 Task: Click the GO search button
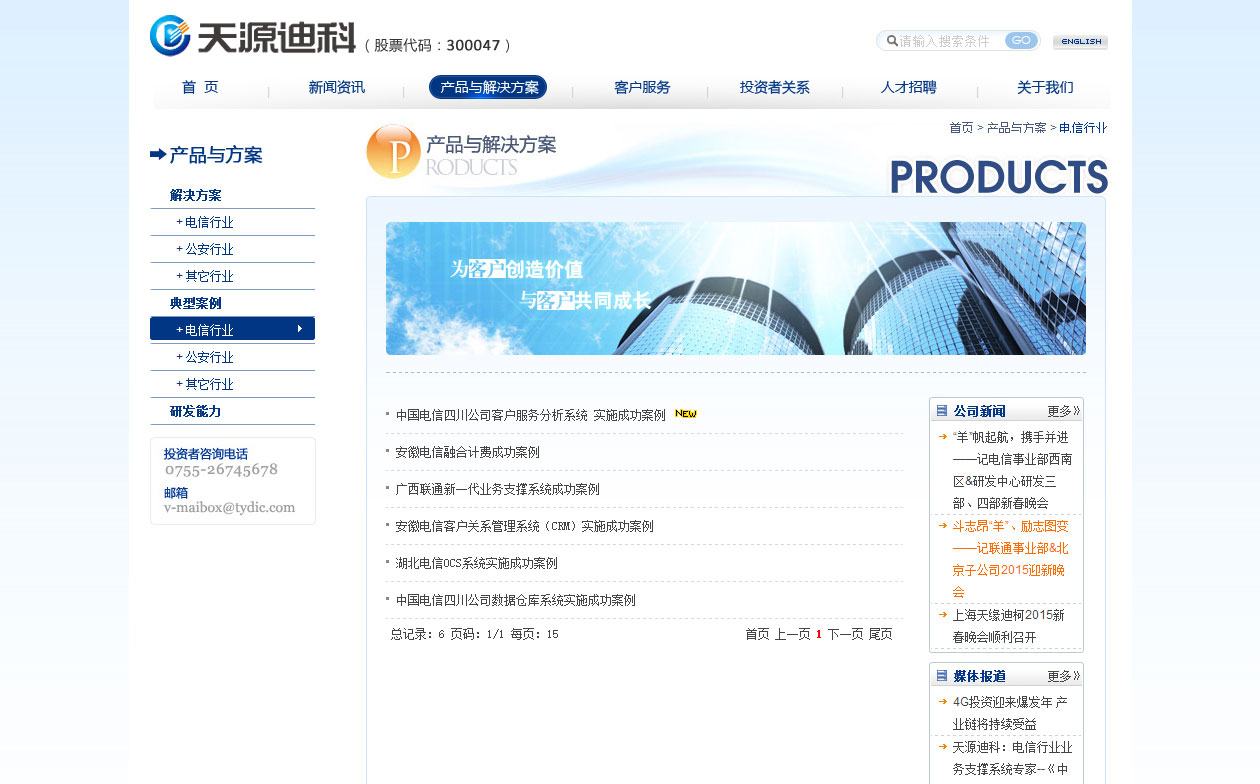pyautogui.click(x=1021, y=40)
